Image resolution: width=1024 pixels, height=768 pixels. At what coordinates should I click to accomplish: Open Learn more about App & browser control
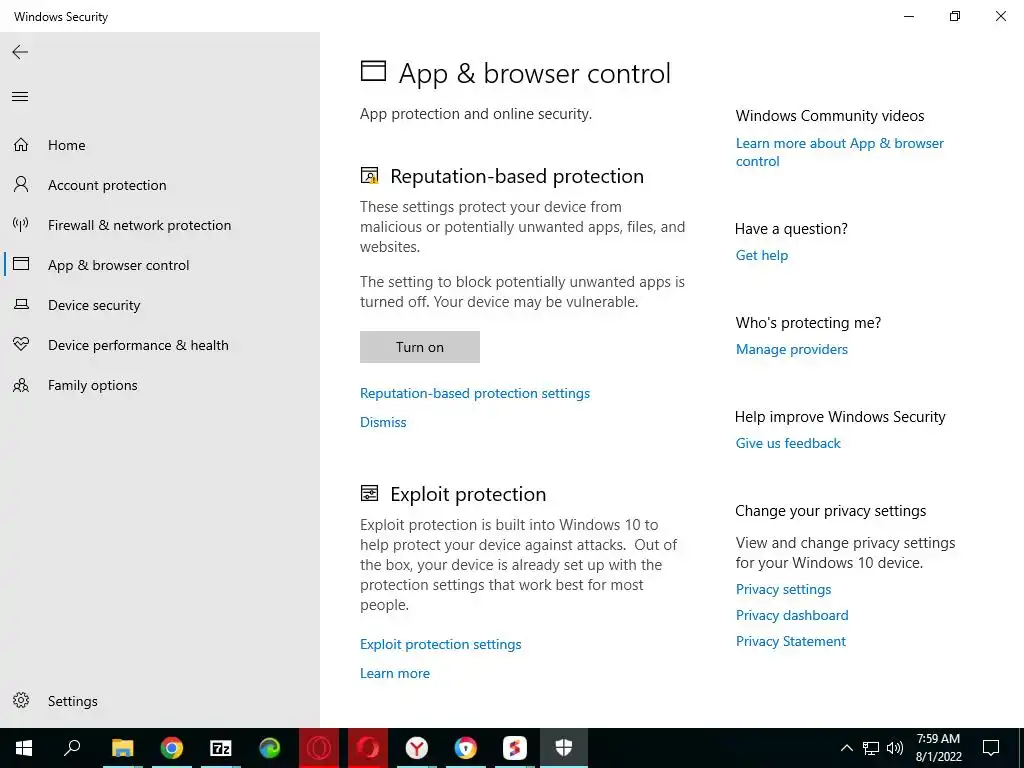pyautogui.click(x=840, y=152)
